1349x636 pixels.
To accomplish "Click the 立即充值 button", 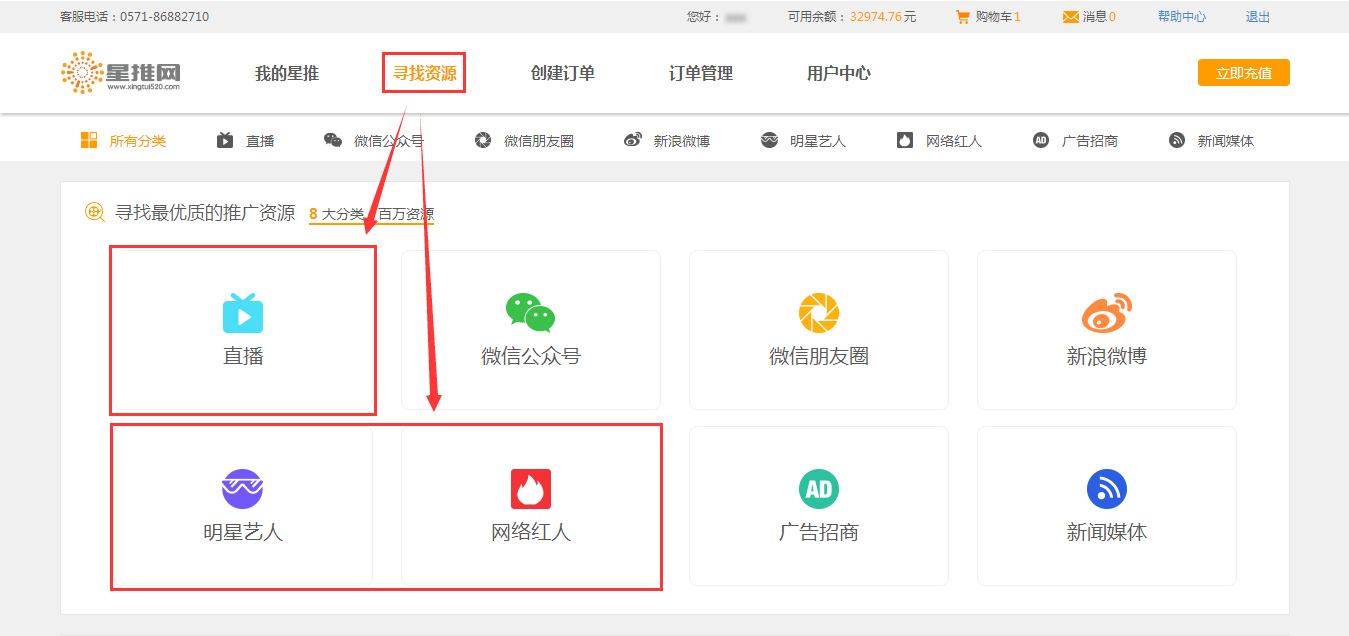I will (x=1244, y=73).
